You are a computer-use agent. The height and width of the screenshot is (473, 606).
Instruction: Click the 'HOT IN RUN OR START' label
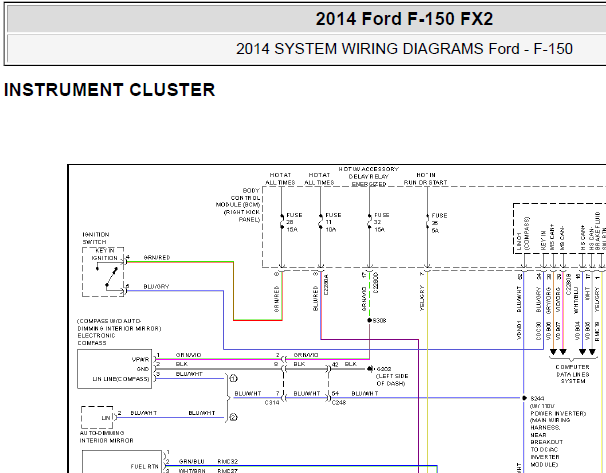click(x=426, y=179)
